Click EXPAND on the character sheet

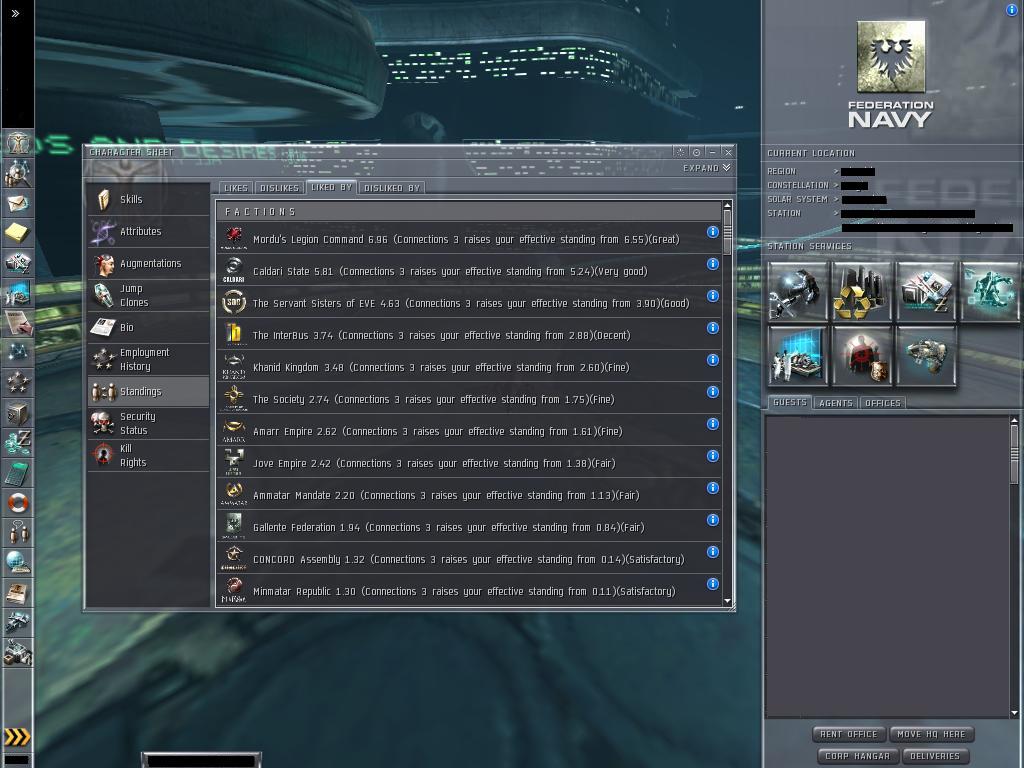coord(707,168)
